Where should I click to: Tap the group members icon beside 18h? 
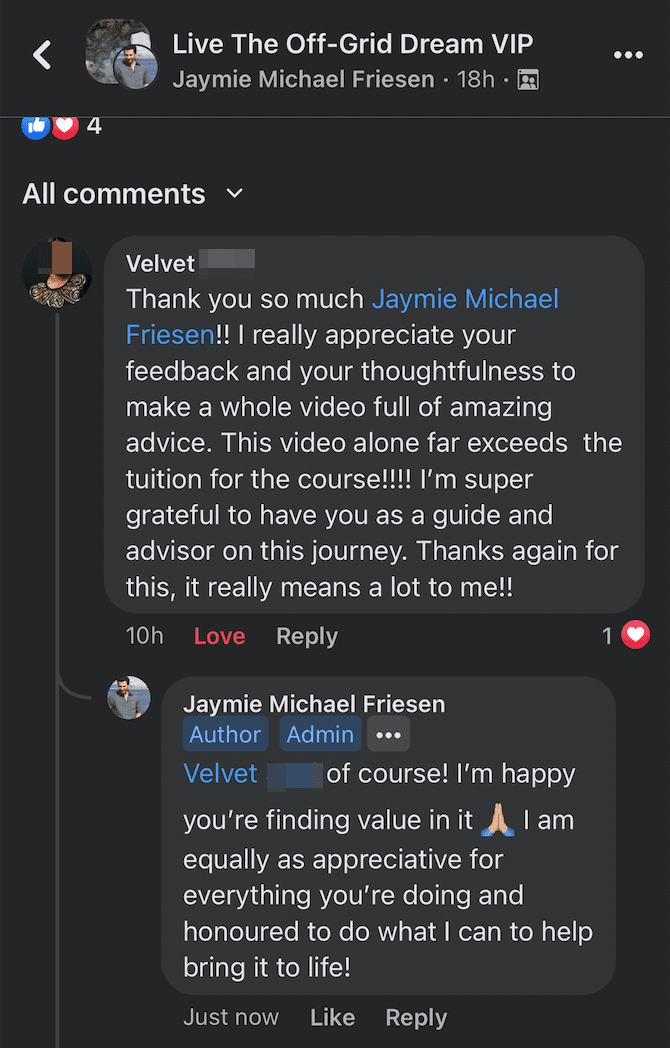pos(528,80)
